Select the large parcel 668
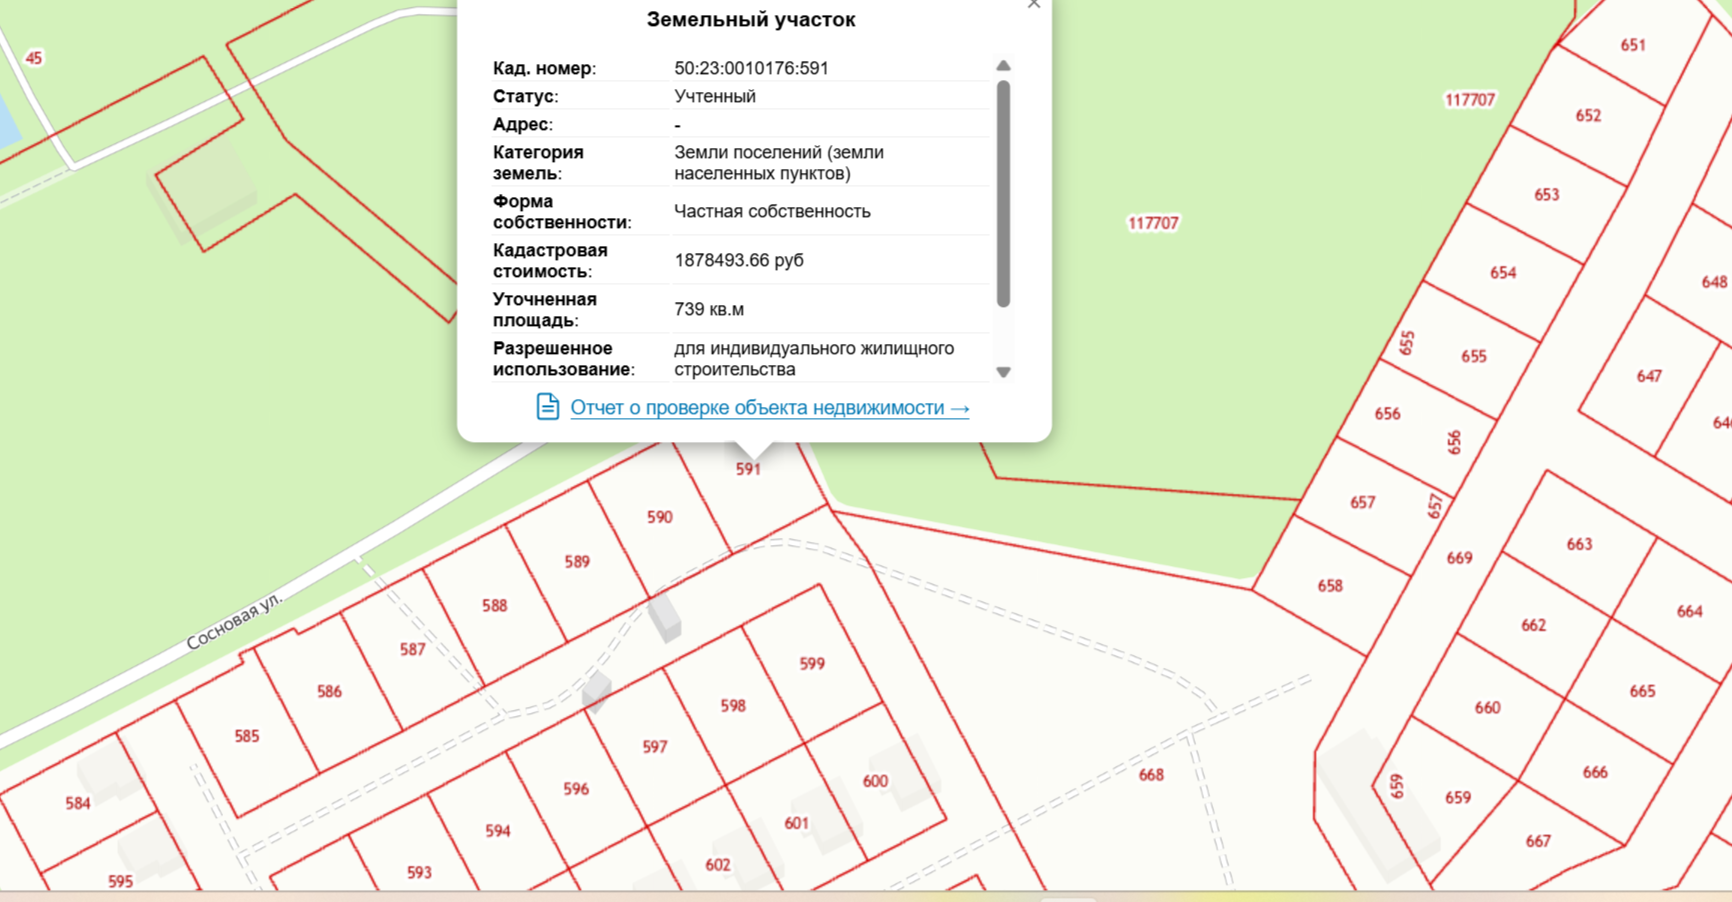This screenshot has width=1732, height=902. 1151,775
